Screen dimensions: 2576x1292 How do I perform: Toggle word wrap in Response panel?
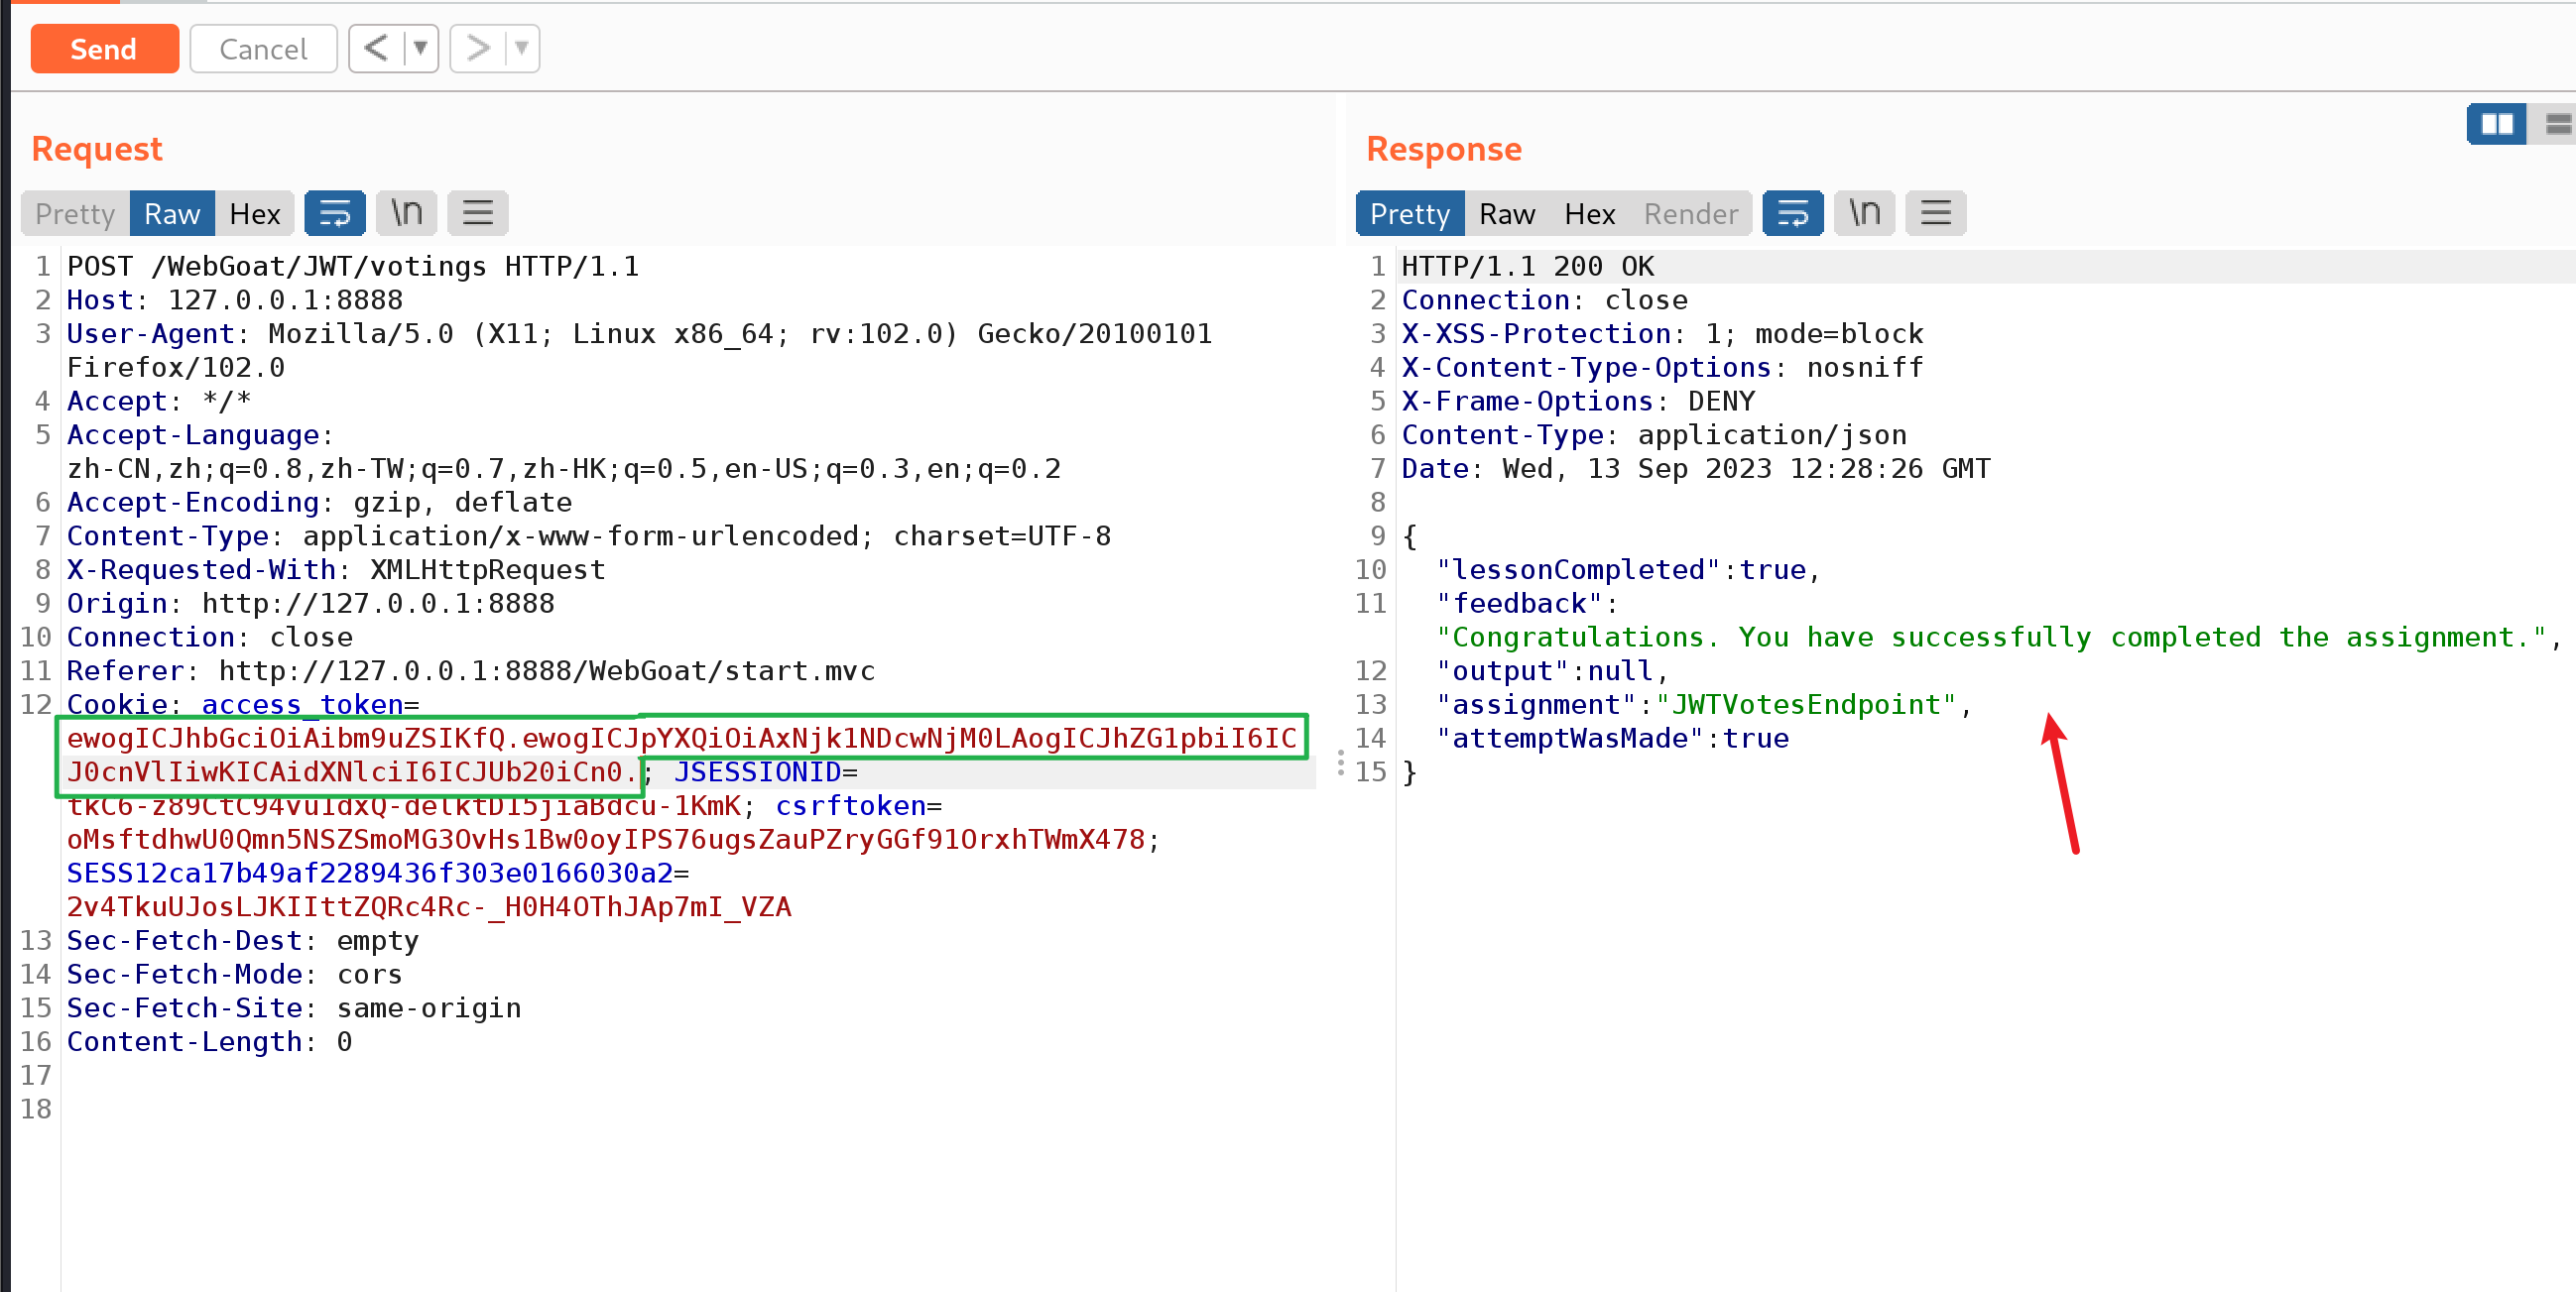click(x=1793, y=213)
